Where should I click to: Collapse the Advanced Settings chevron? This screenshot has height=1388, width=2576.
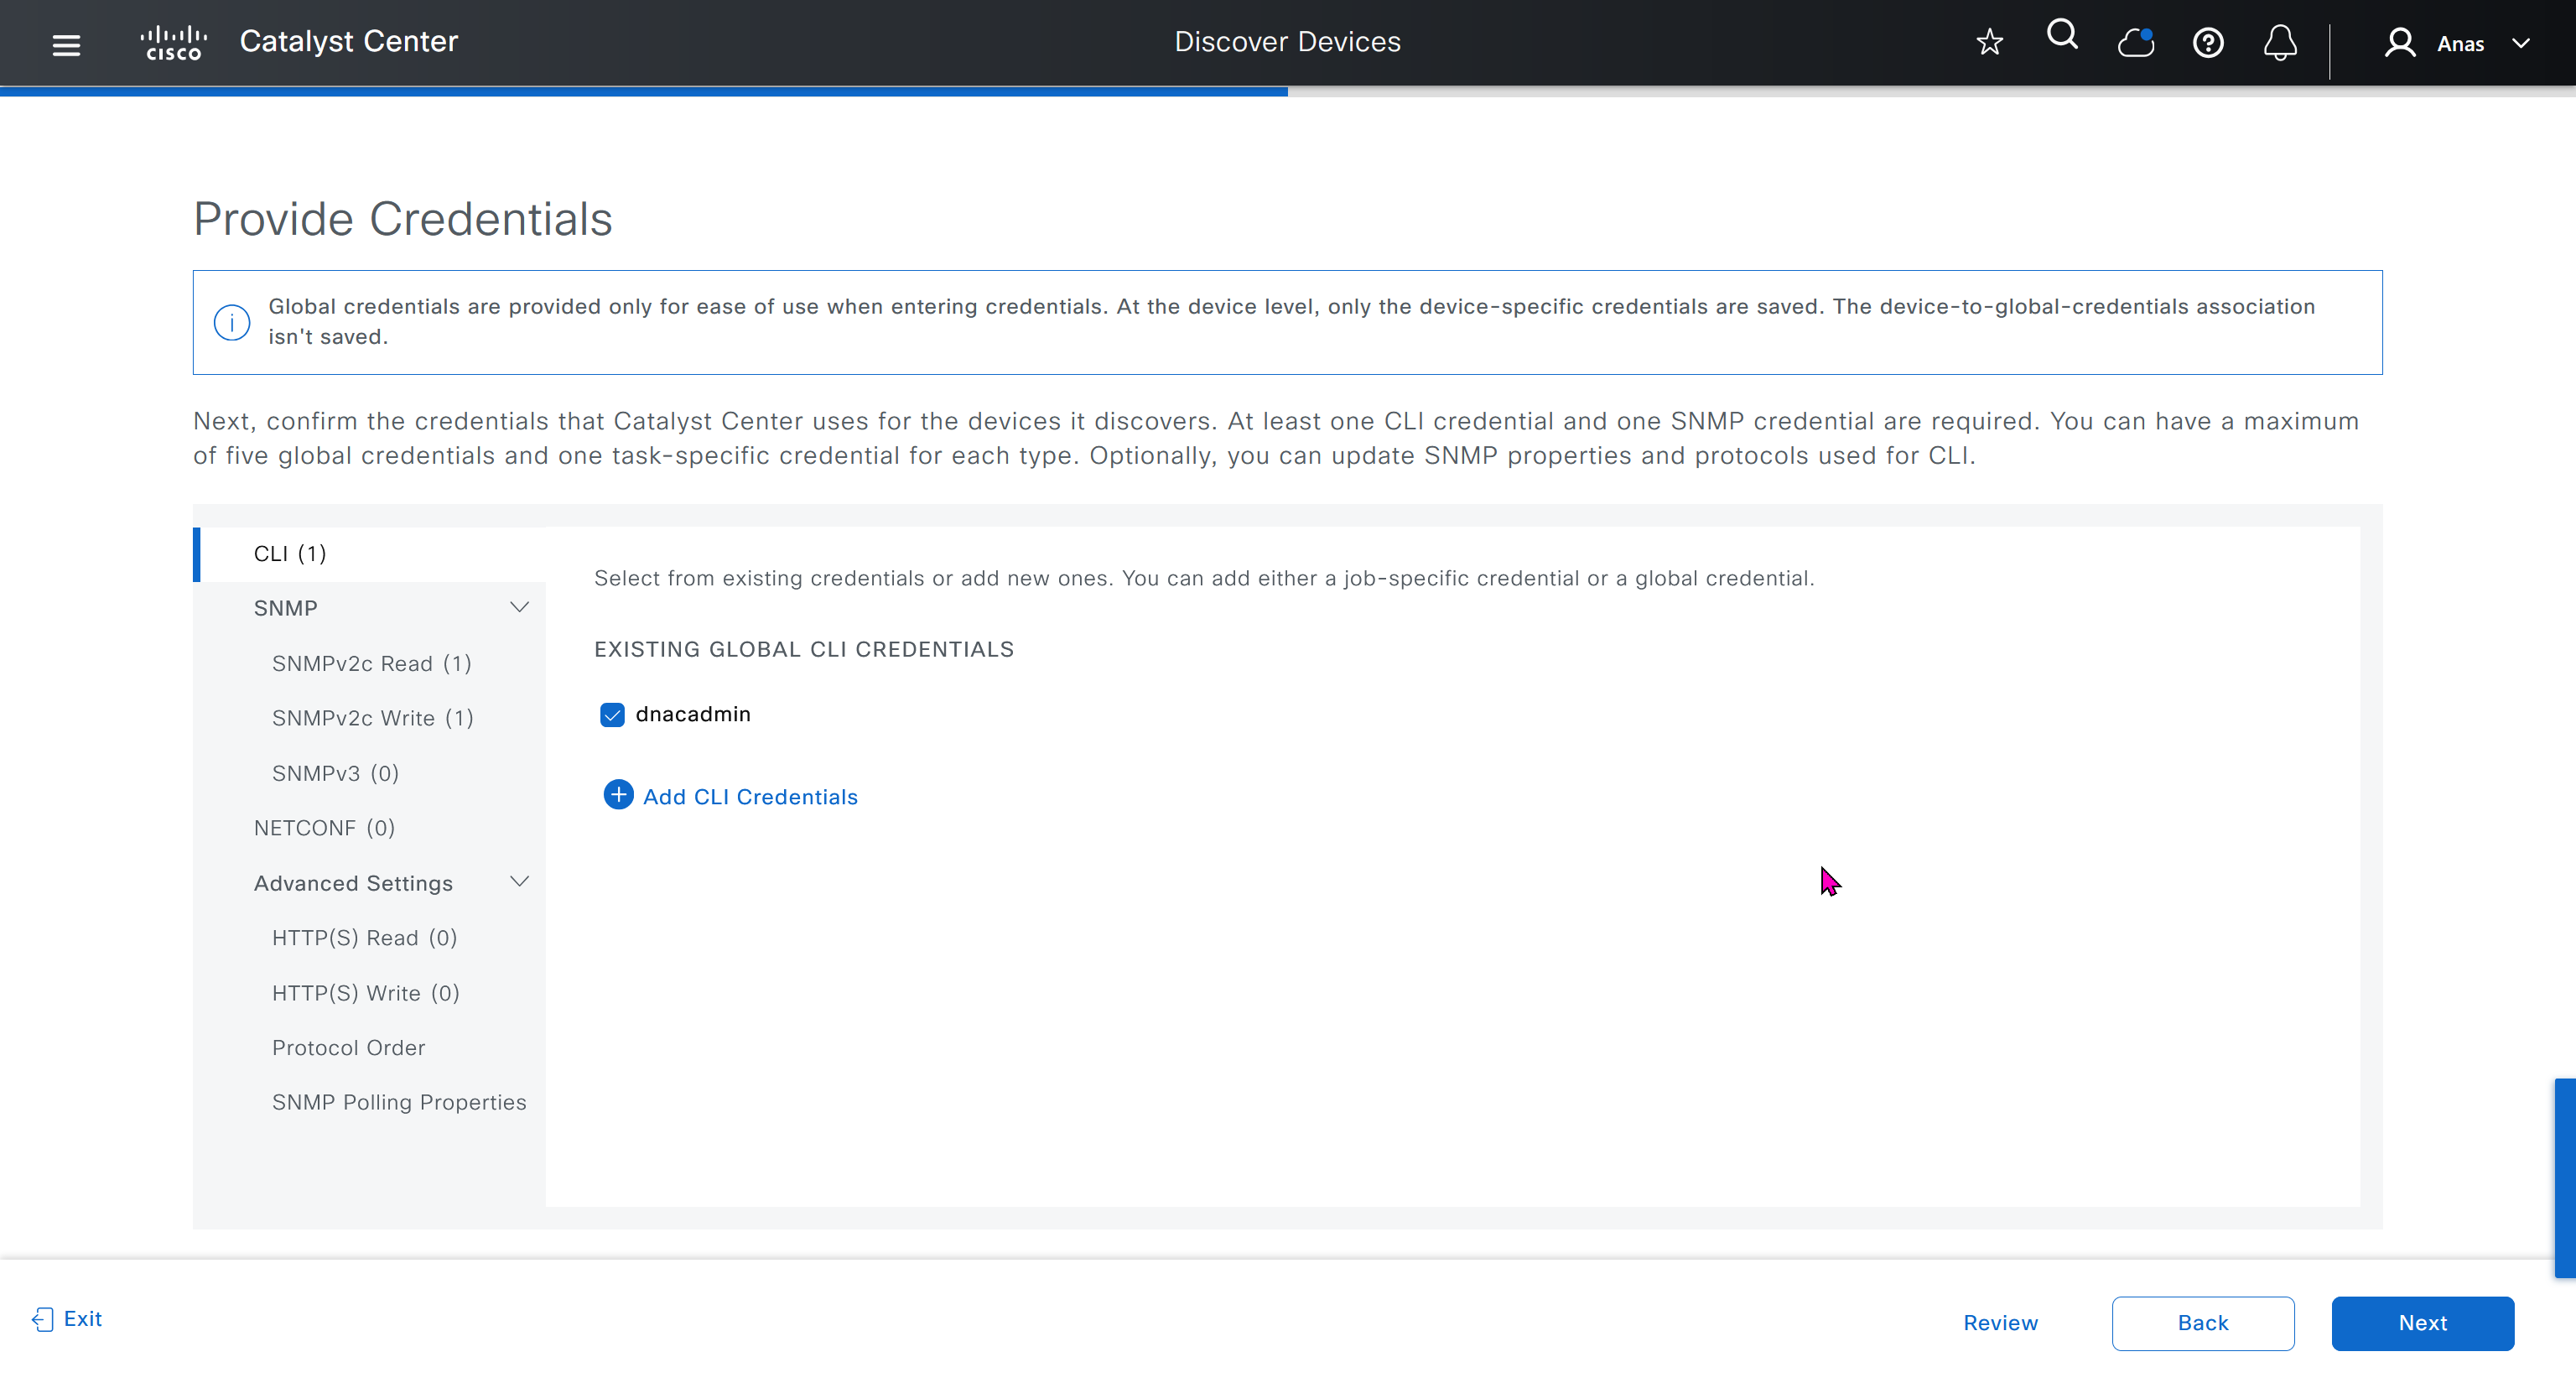point(519,881)
